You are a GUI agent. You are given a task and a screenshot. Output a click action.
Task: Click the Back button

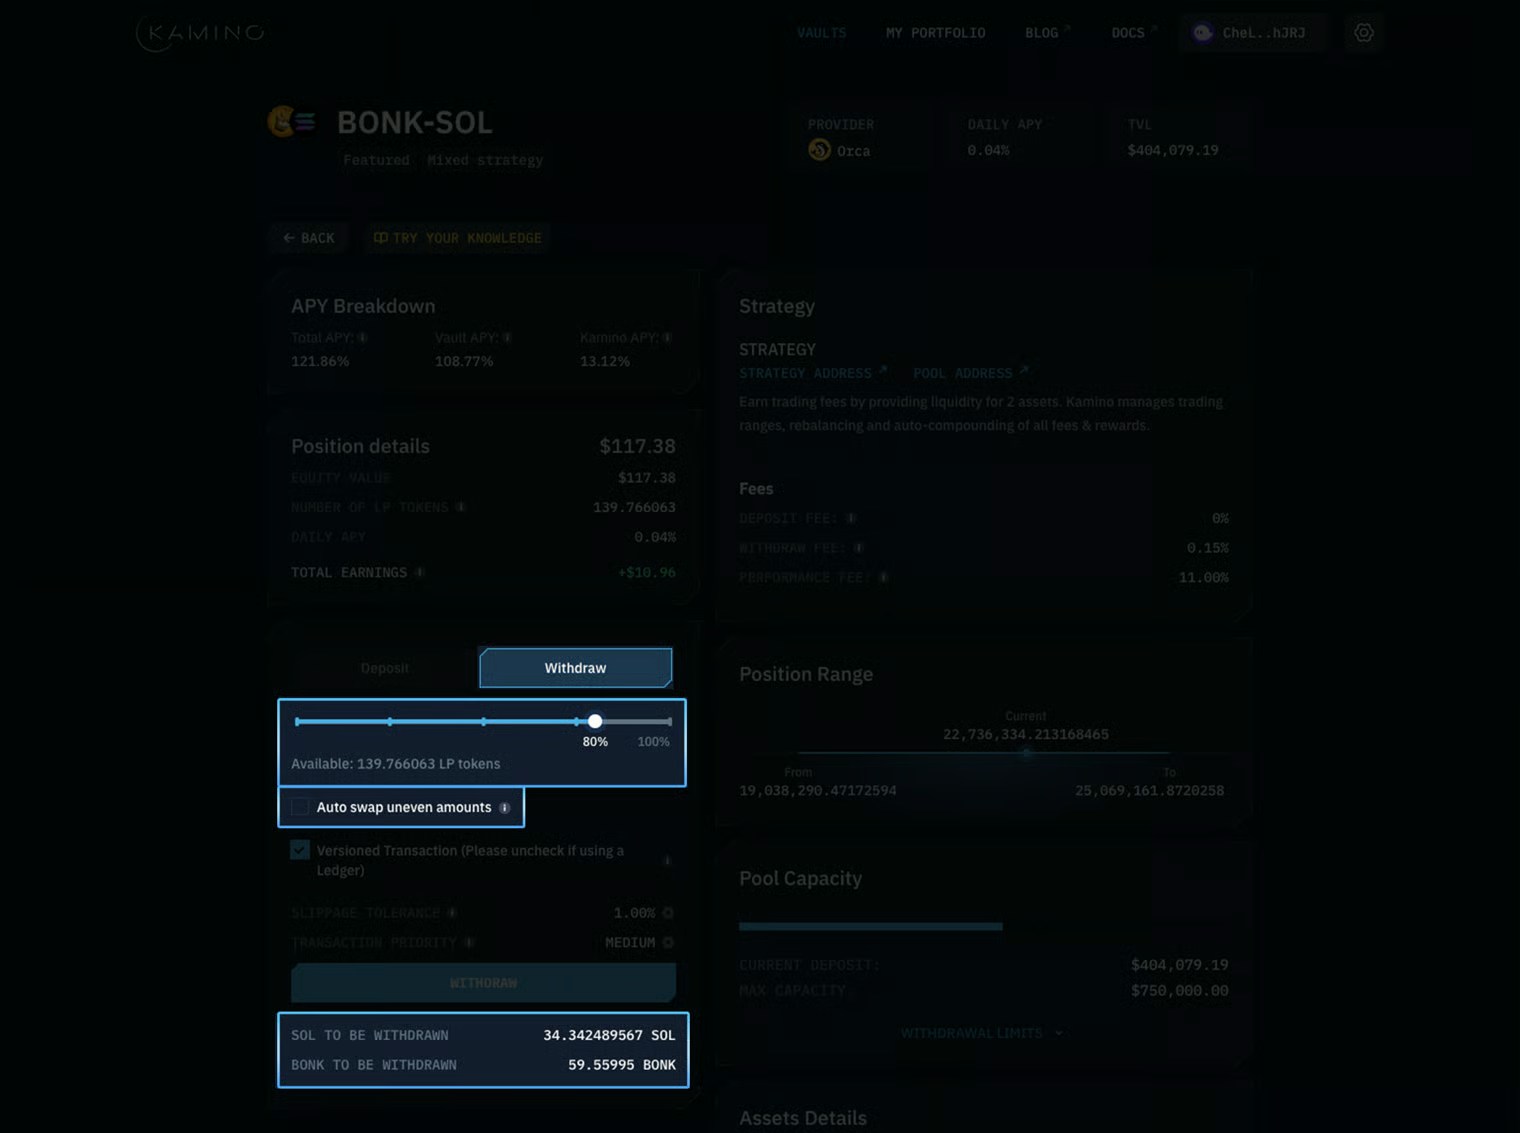pos(308,237)
